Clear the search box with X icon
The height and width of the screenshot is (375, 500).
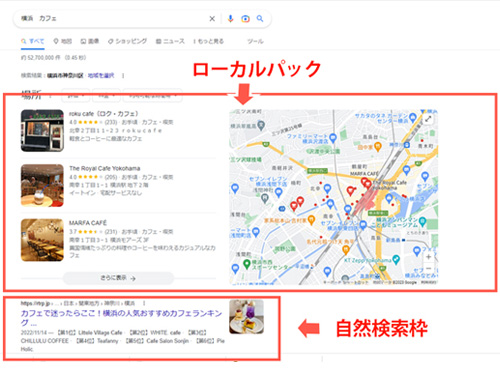(212, 19)
